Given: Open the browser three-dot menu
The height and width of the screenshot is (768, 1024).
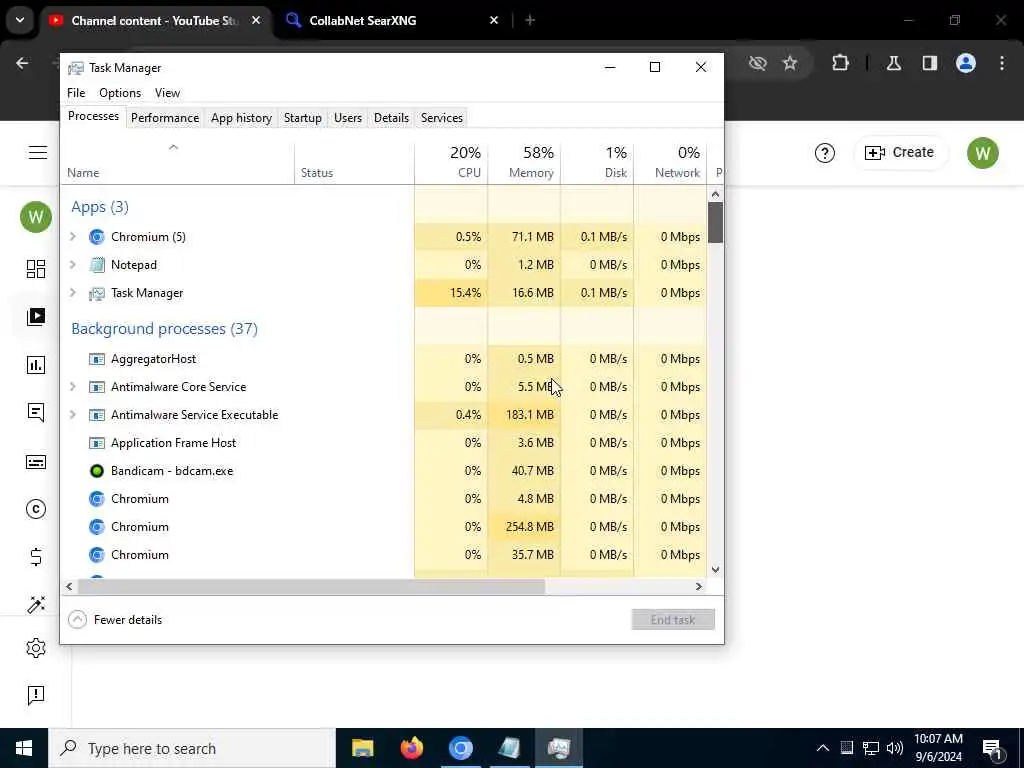Looking at the screenshot, I should pos(1002,63).
